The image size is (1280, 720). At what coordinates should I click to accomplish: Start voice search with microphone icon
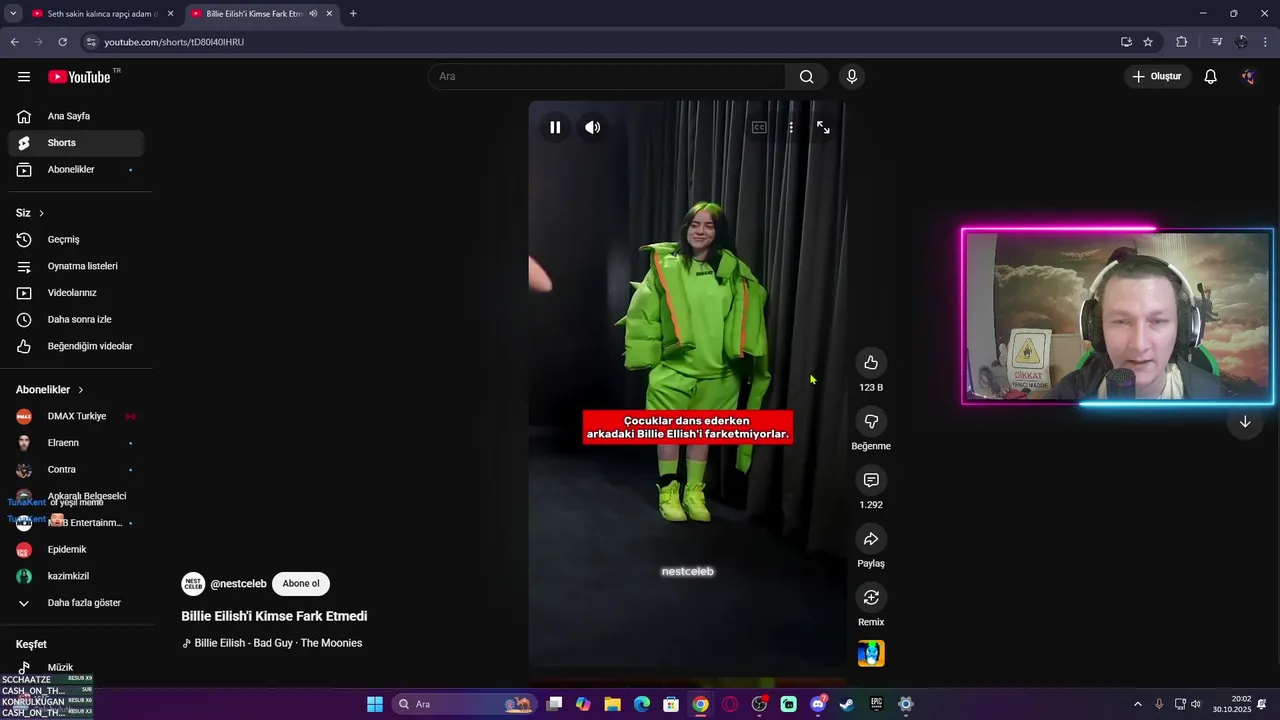852,77
